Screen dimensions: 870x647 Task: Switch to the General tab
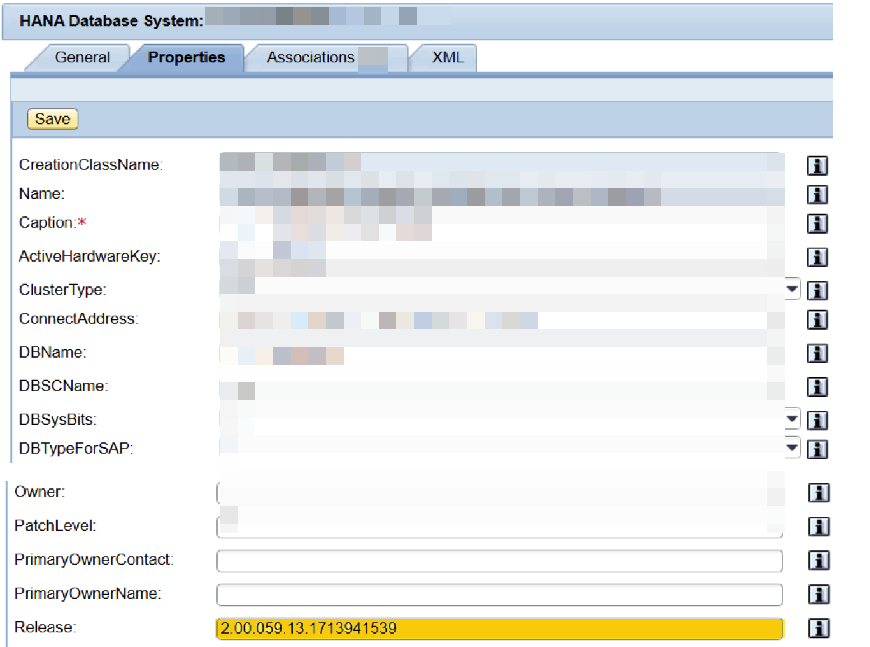tap(82, 58)
